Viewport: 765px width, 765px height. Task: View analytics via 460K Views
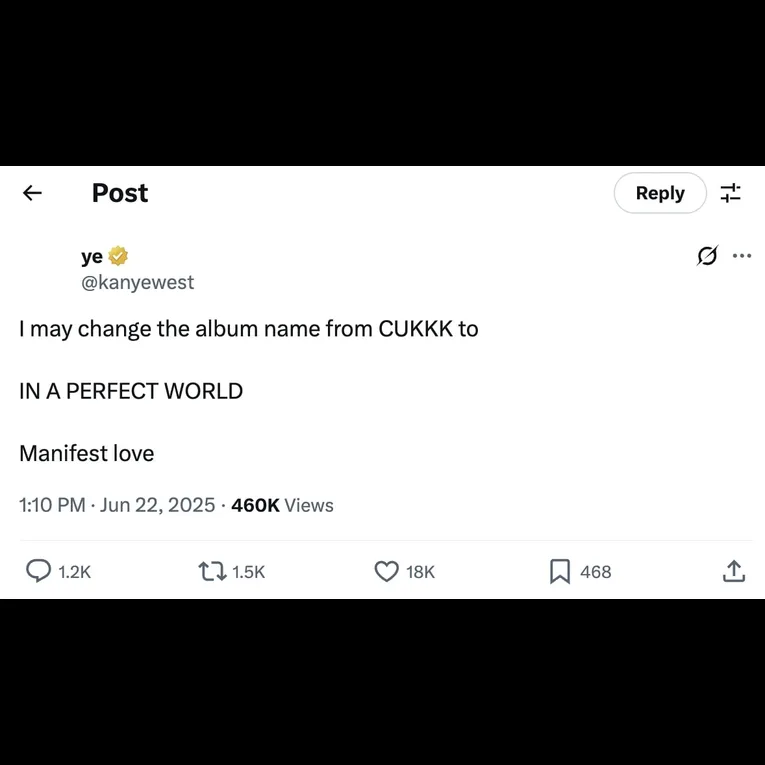(282, 505)
